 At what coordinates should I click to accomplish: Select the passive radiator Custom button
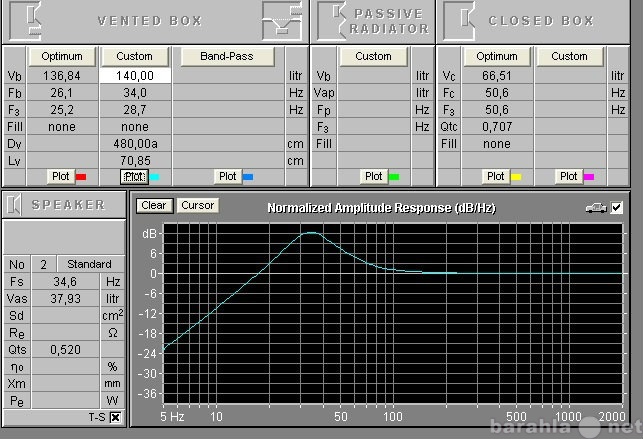click(373, 56)
